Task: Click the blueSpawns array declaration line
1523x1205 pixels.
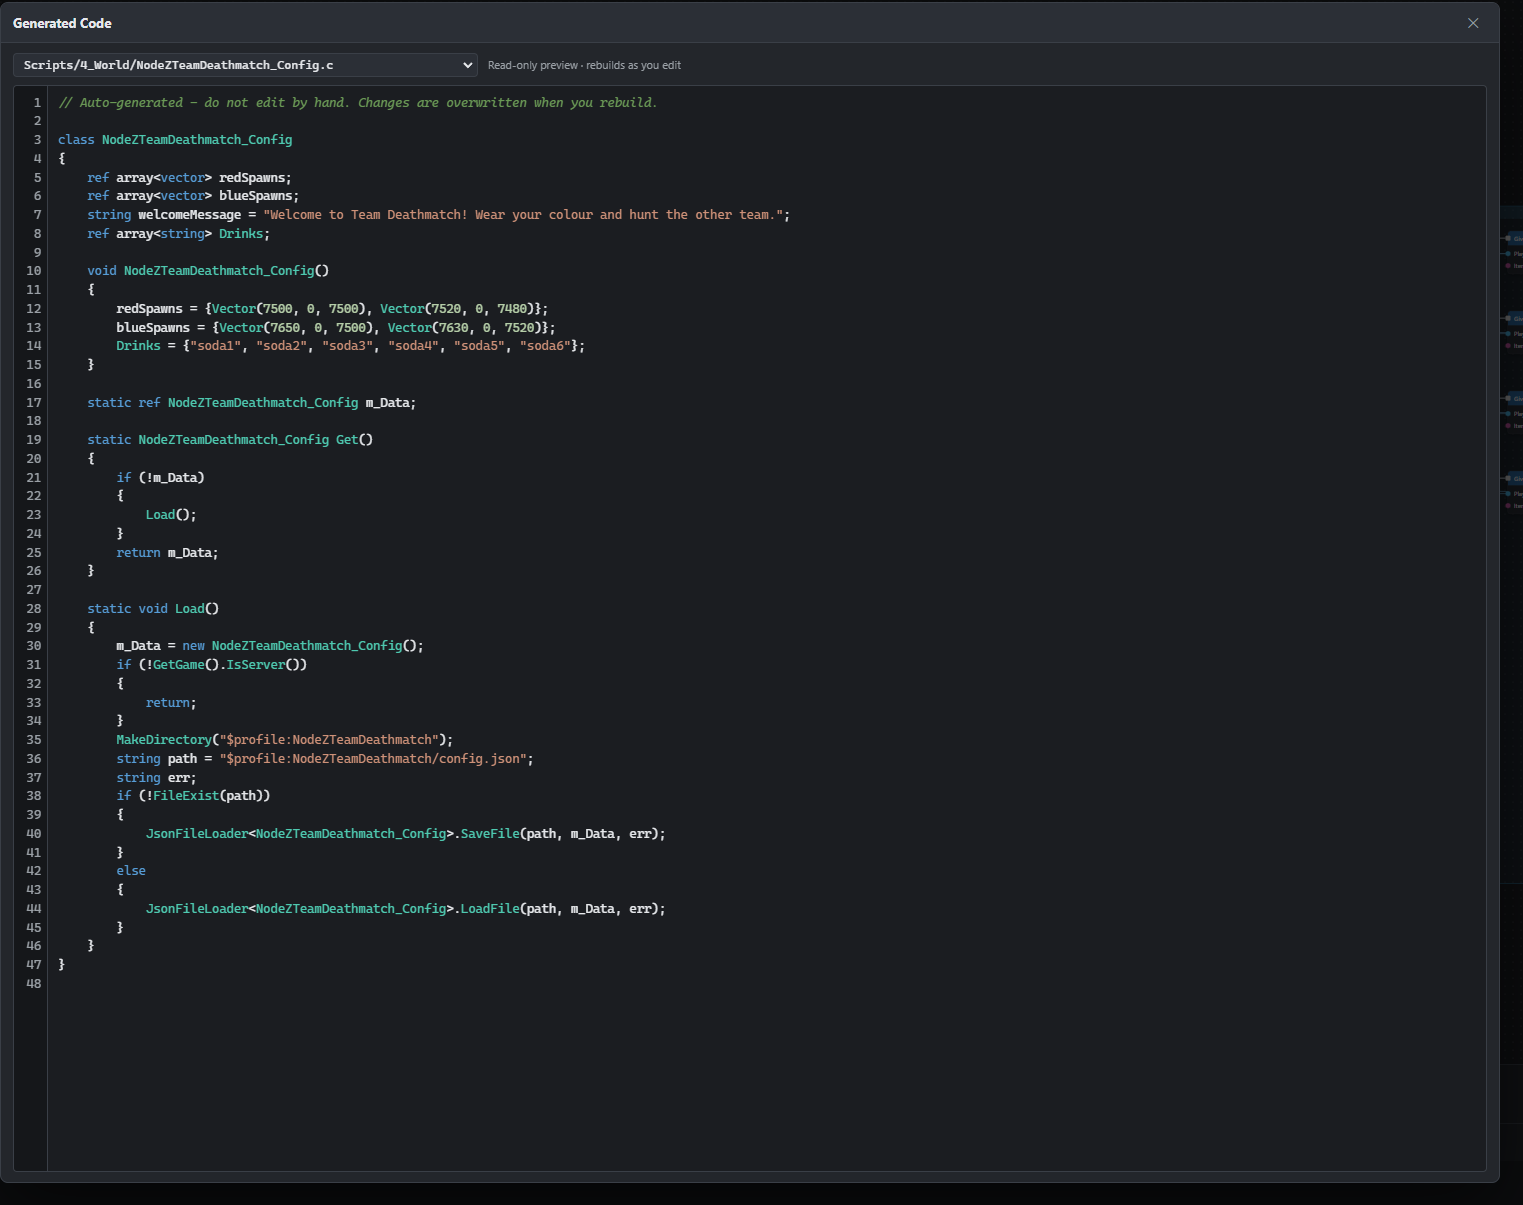Action: (193, 196)
